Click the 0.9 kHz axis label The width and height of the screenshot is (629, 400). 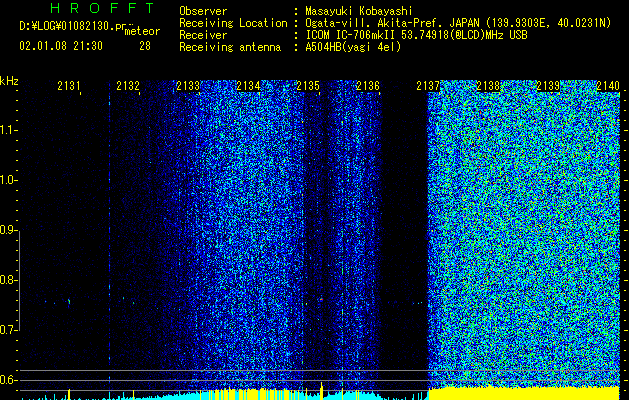tap(7, 230)
